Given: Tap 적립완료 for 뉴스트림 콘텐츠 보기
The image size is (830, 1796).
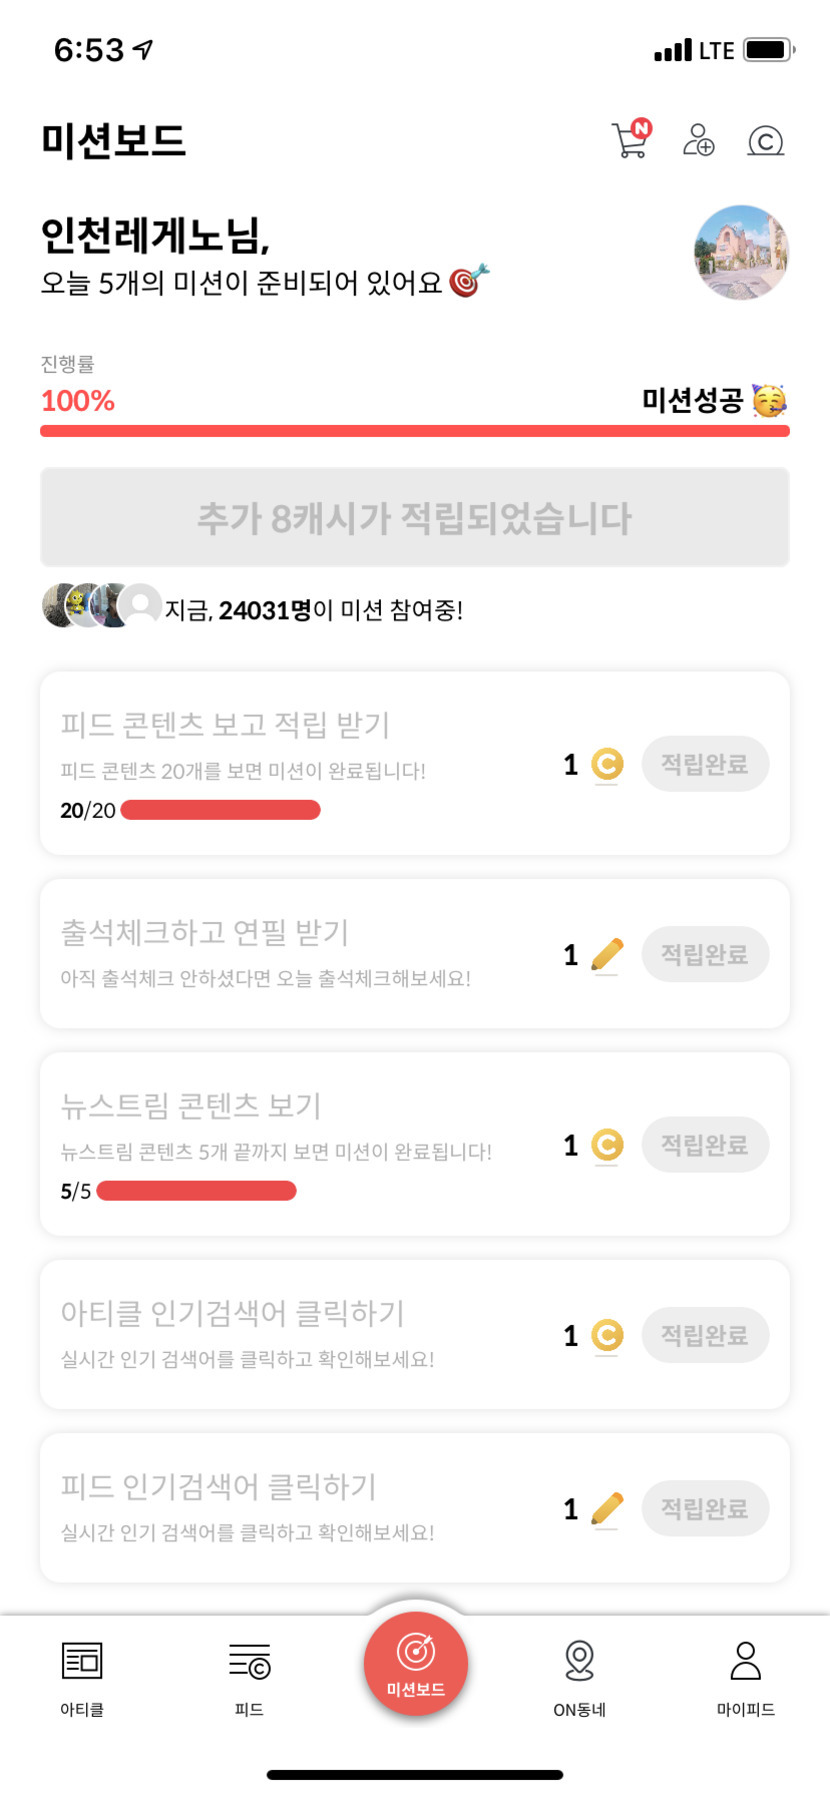Looking at the screenshot, I should [705, 1144].
